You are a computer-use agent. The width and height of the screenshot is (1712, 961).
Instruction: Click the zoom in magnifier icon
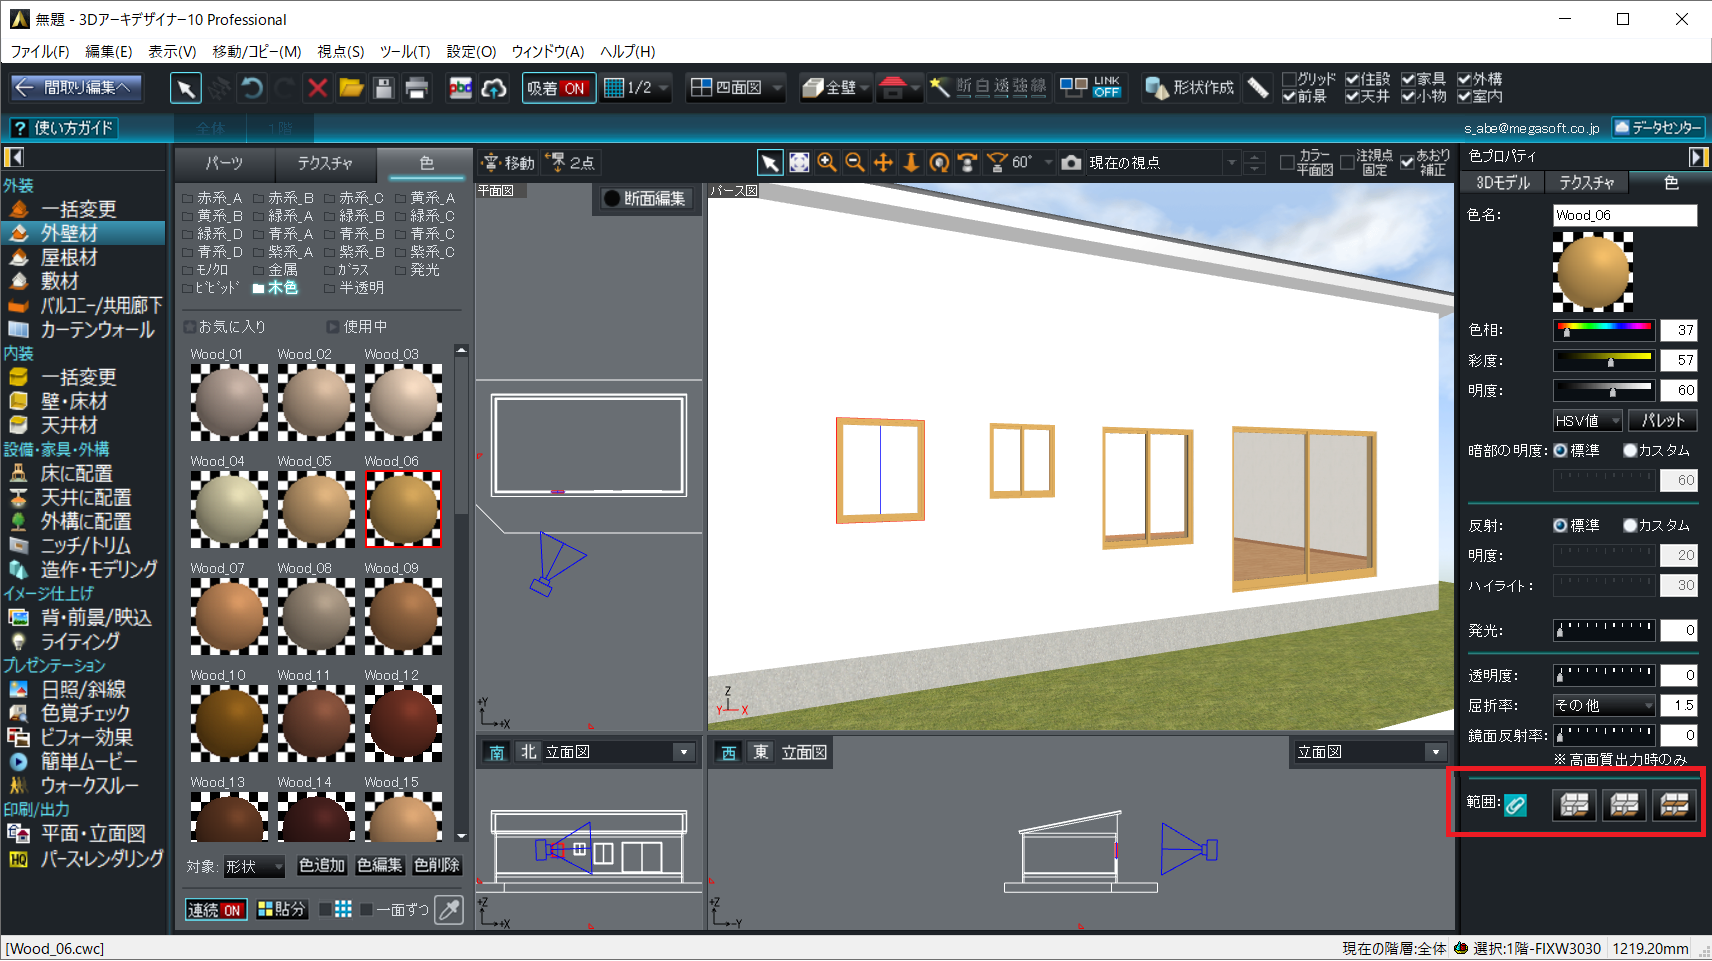[827, 162]
